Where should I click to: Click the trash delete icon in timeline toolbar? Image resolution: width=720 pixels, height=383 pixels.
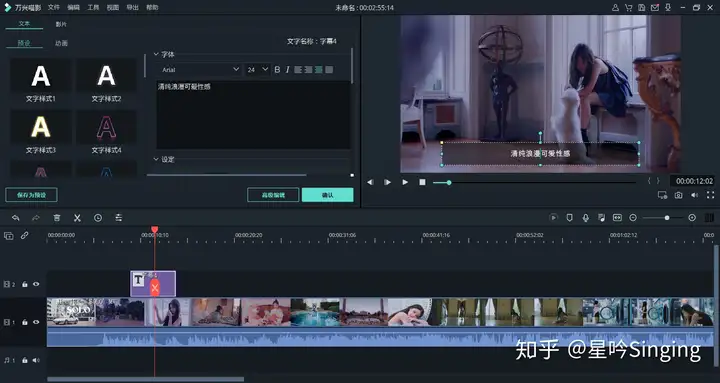click(x=56, y=218)
